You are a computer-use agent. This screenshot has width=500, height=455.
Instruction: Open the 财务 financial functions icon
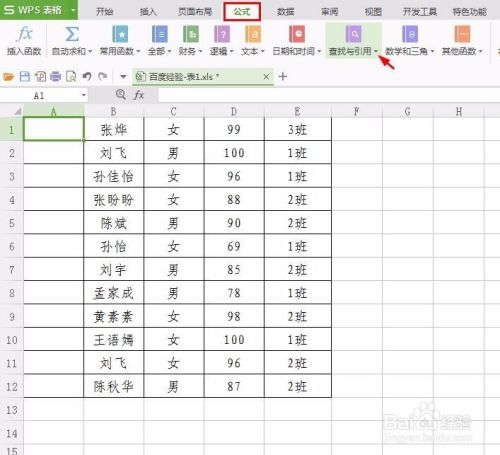coord(191,34)
